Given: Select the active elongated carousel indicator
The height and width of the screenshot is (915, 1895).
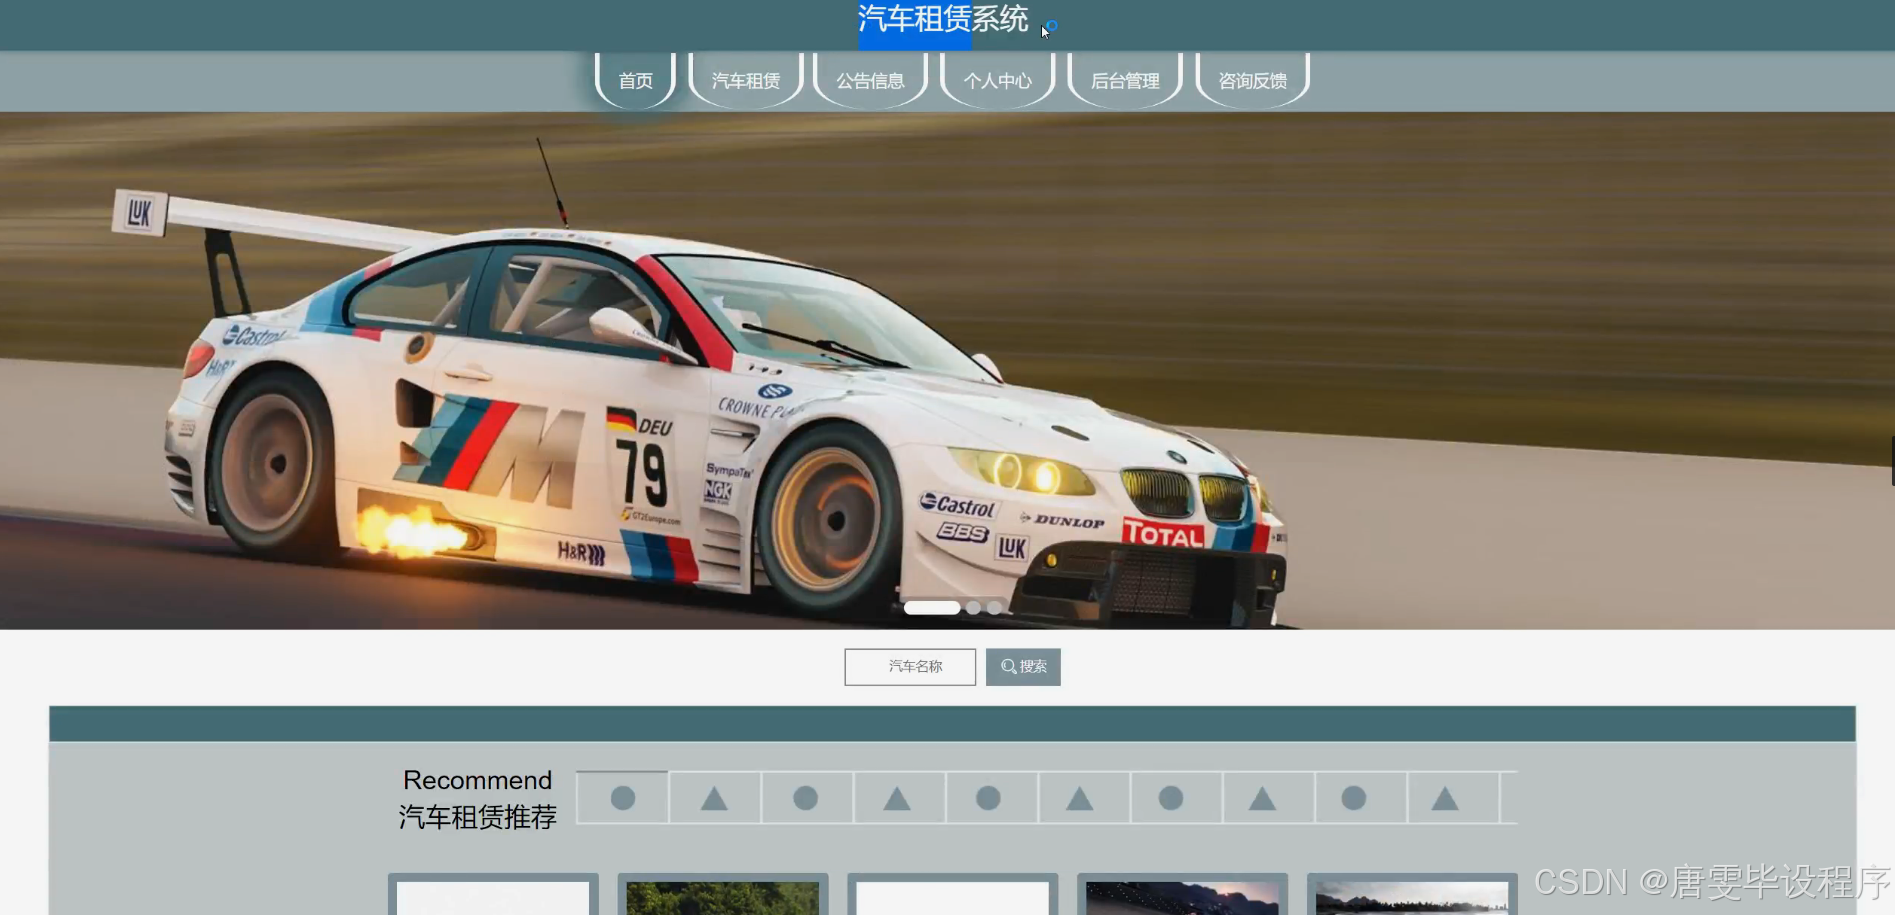Looking at the screenshot, I should [932, 607].
